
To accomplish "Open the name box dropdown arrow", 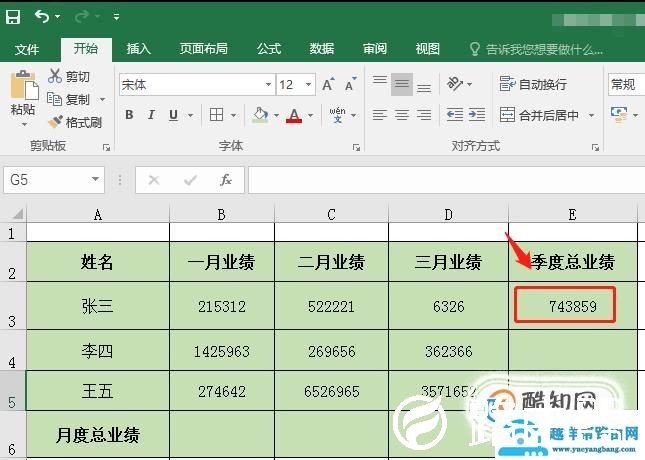I will pos(95,179).
